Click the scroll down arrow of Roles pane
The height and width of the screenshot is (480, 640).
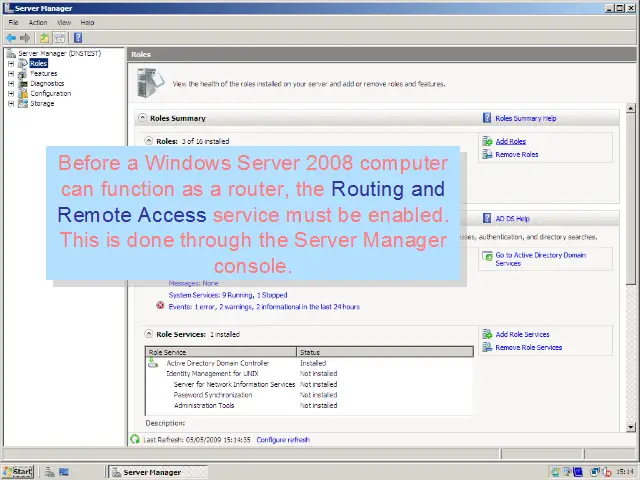point(631,427)
